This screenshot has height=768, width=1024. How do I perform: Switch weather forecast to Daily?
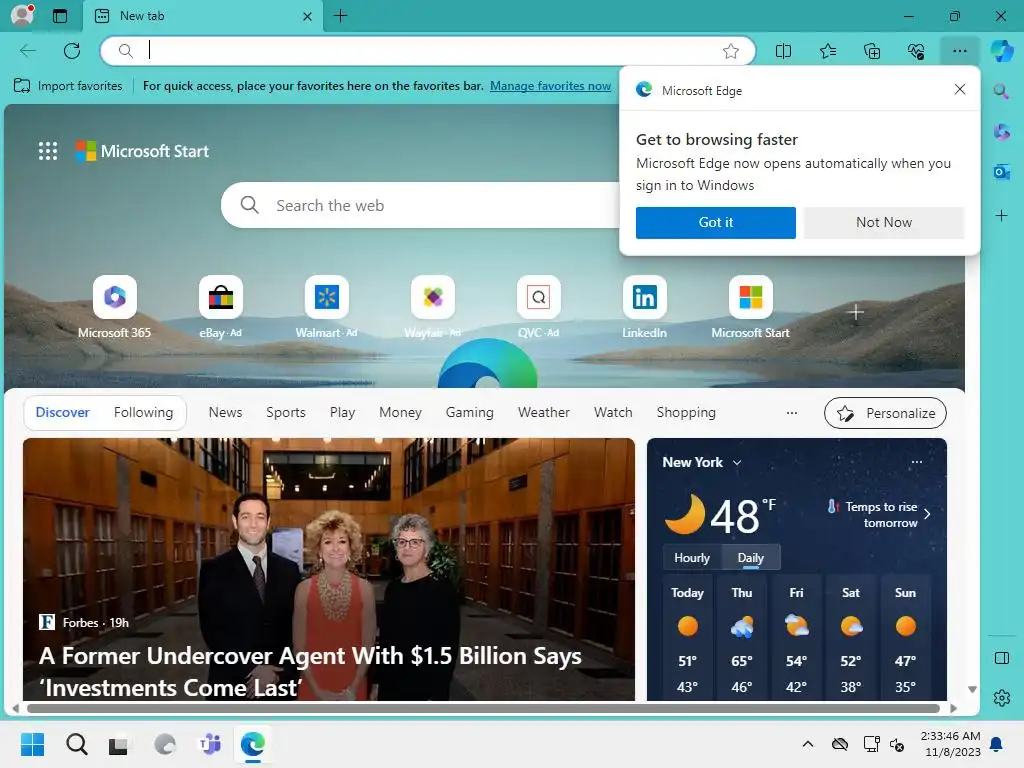[750, 558]
